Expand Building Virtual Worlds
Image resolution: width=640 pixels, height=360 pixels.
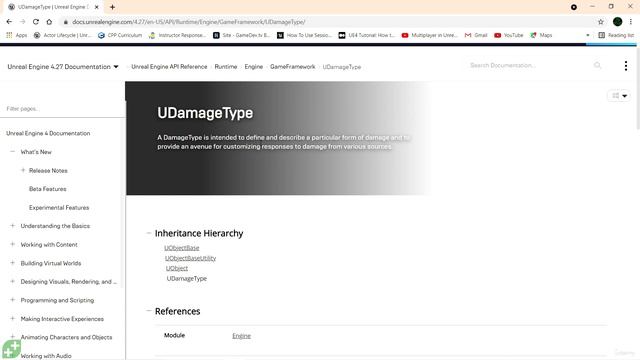coord(12,263)
